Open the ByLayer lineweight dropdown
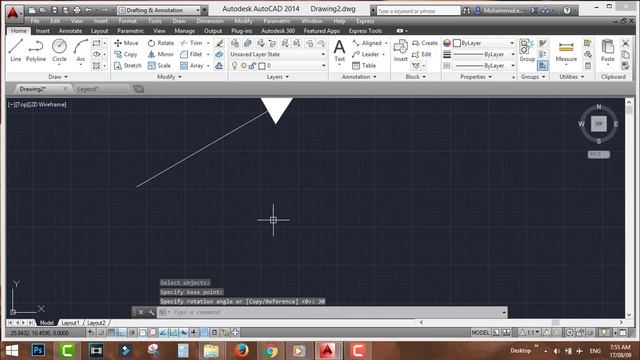 (x=484, y=54)
